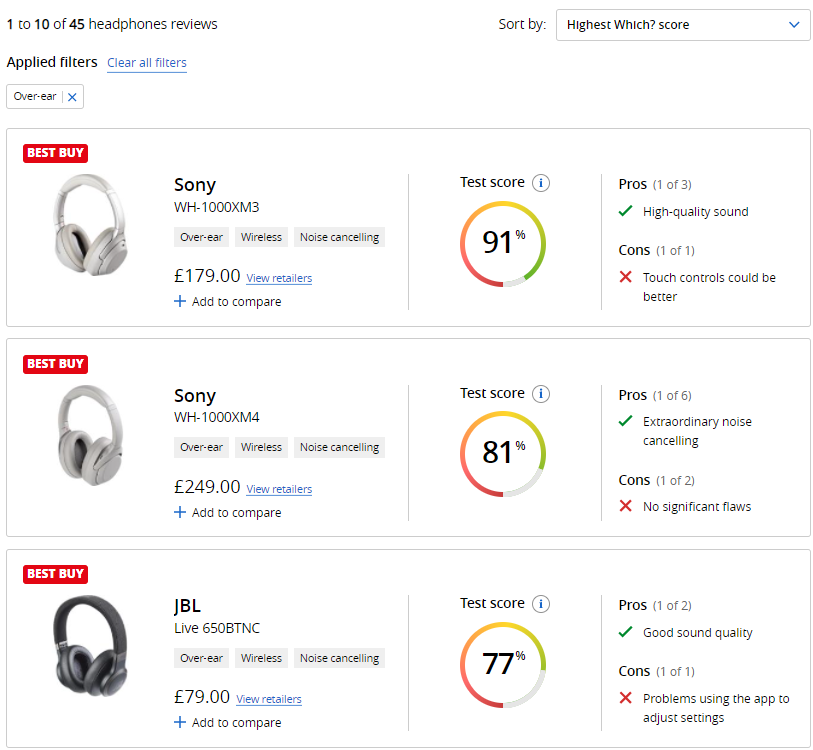813x750 pixels.
Task: Click info icon beside JBL Live 650BTNC test score
Action: tap(541, 603)
